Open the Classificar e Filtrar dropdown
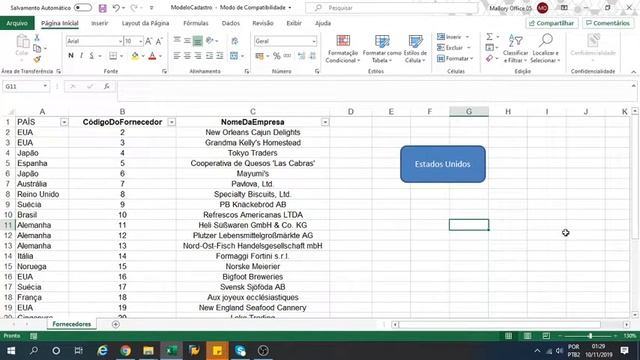The width and height of the screenshot is (640, 360). pyautogui.click(x=516, y=49)
